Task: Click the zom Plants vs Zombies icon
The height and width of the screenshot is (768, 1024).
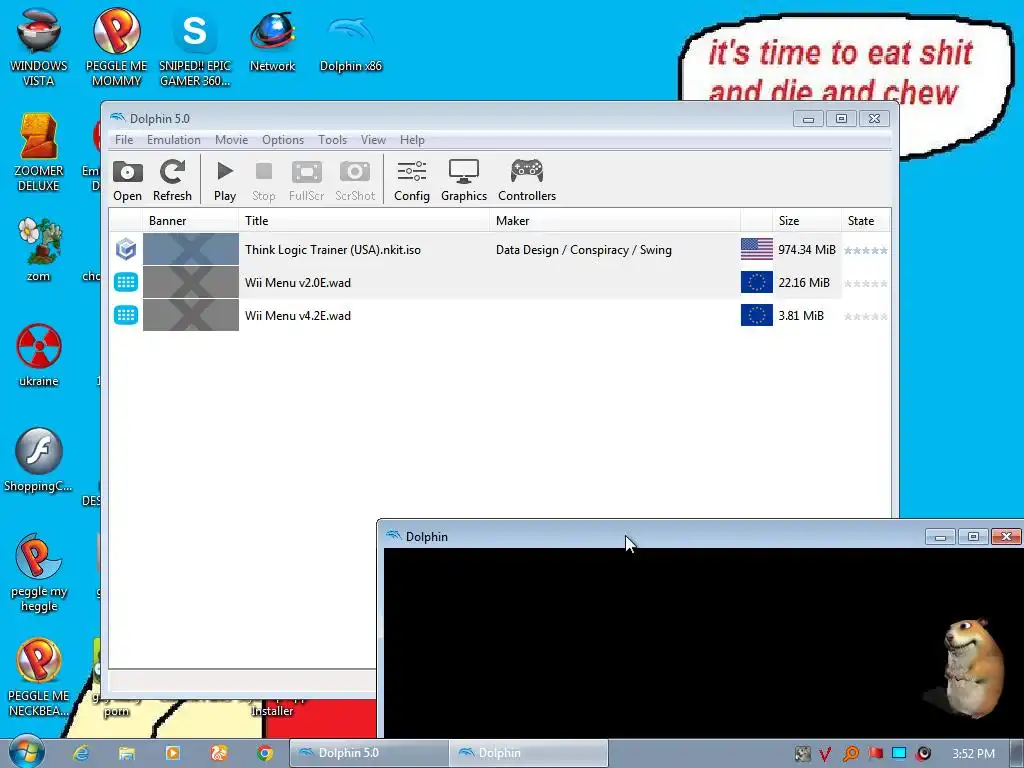Action: tap(39, 250)
